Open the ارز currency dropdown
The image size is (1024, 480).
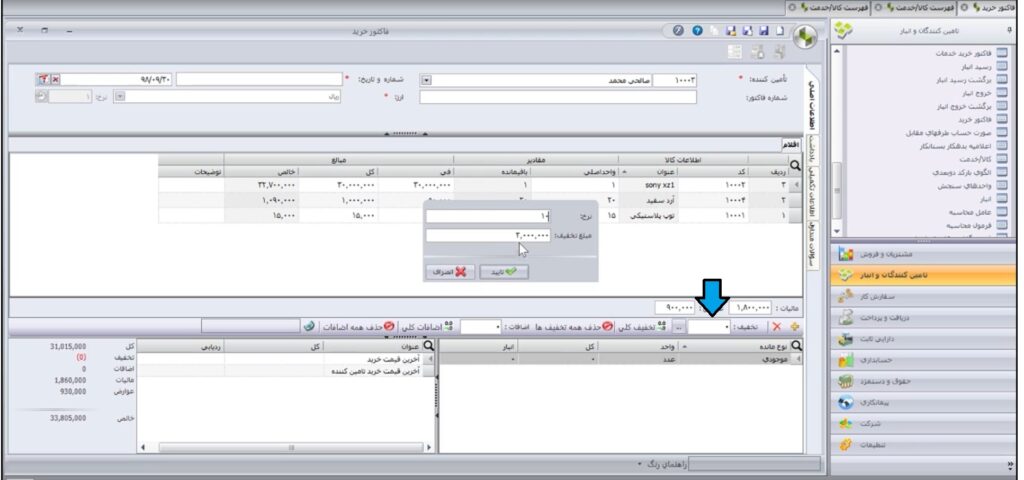click(x=120, y=96)
